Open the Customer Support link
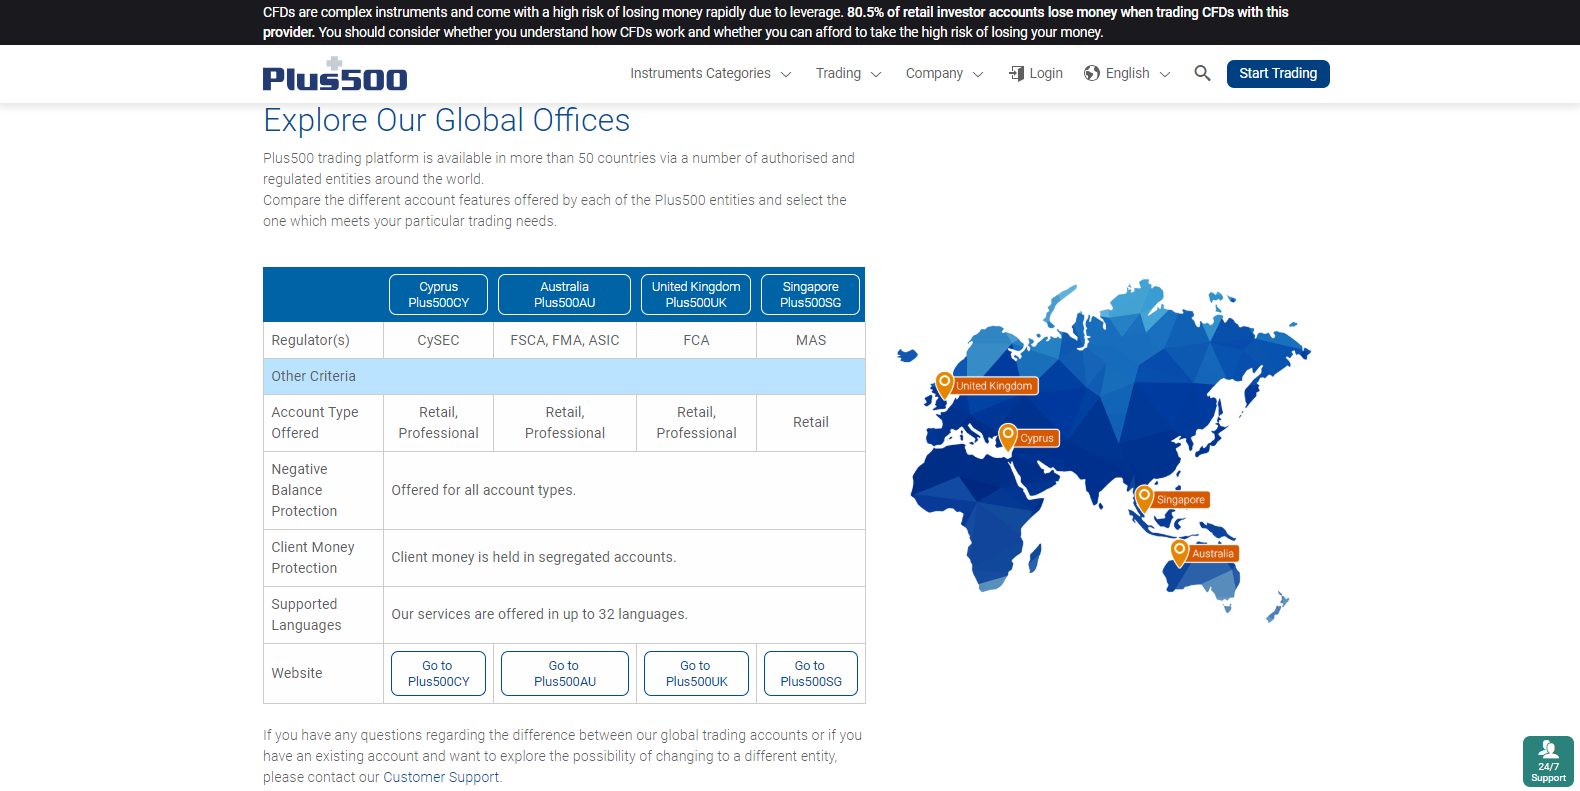Viewport: 1580px width, 791px height. 441,777
